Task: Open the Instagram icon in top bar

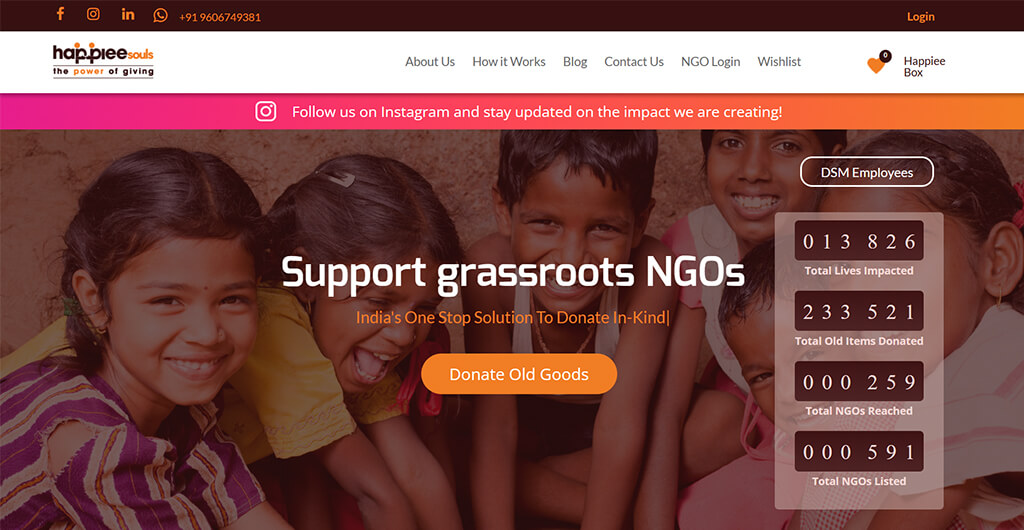Action: [93, 14]
